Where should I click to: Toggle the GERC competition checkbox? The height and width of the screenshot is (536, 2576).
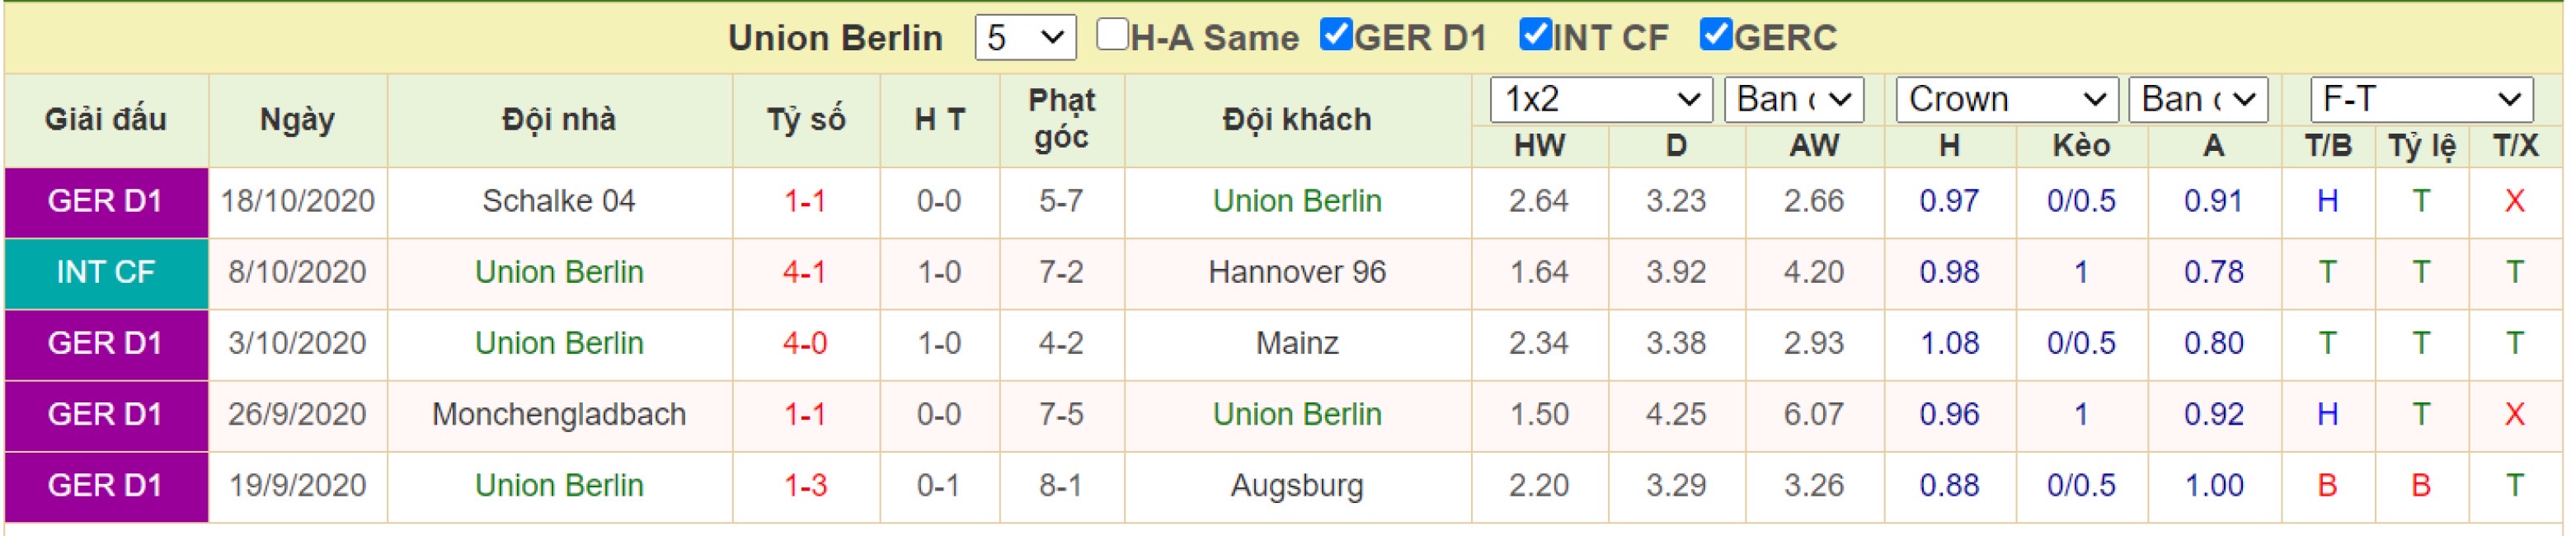coord(1715,35)
